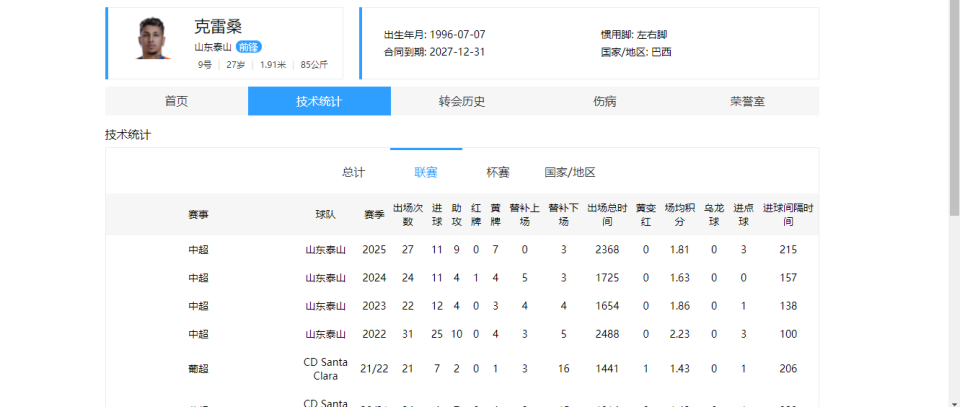
Task: Select the 联赛 stats filter
Action: point(426,172)
